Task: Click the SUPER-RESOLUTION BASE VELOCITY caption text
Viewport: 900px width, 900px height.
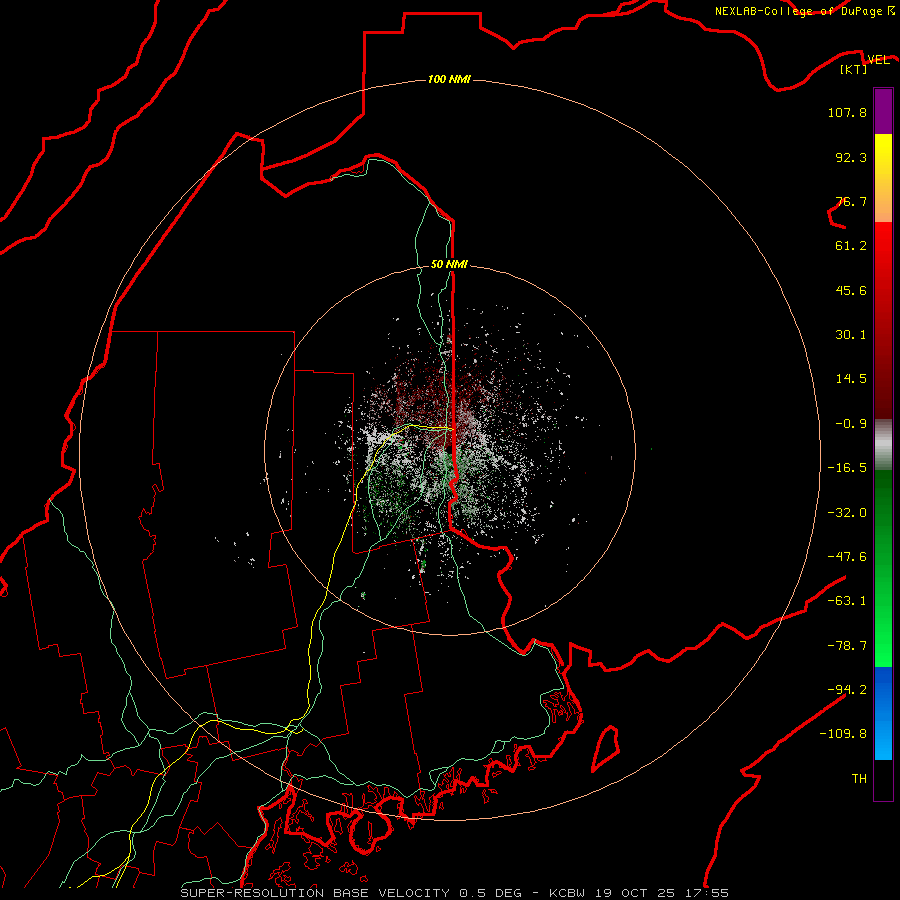Action: point(315,893)
